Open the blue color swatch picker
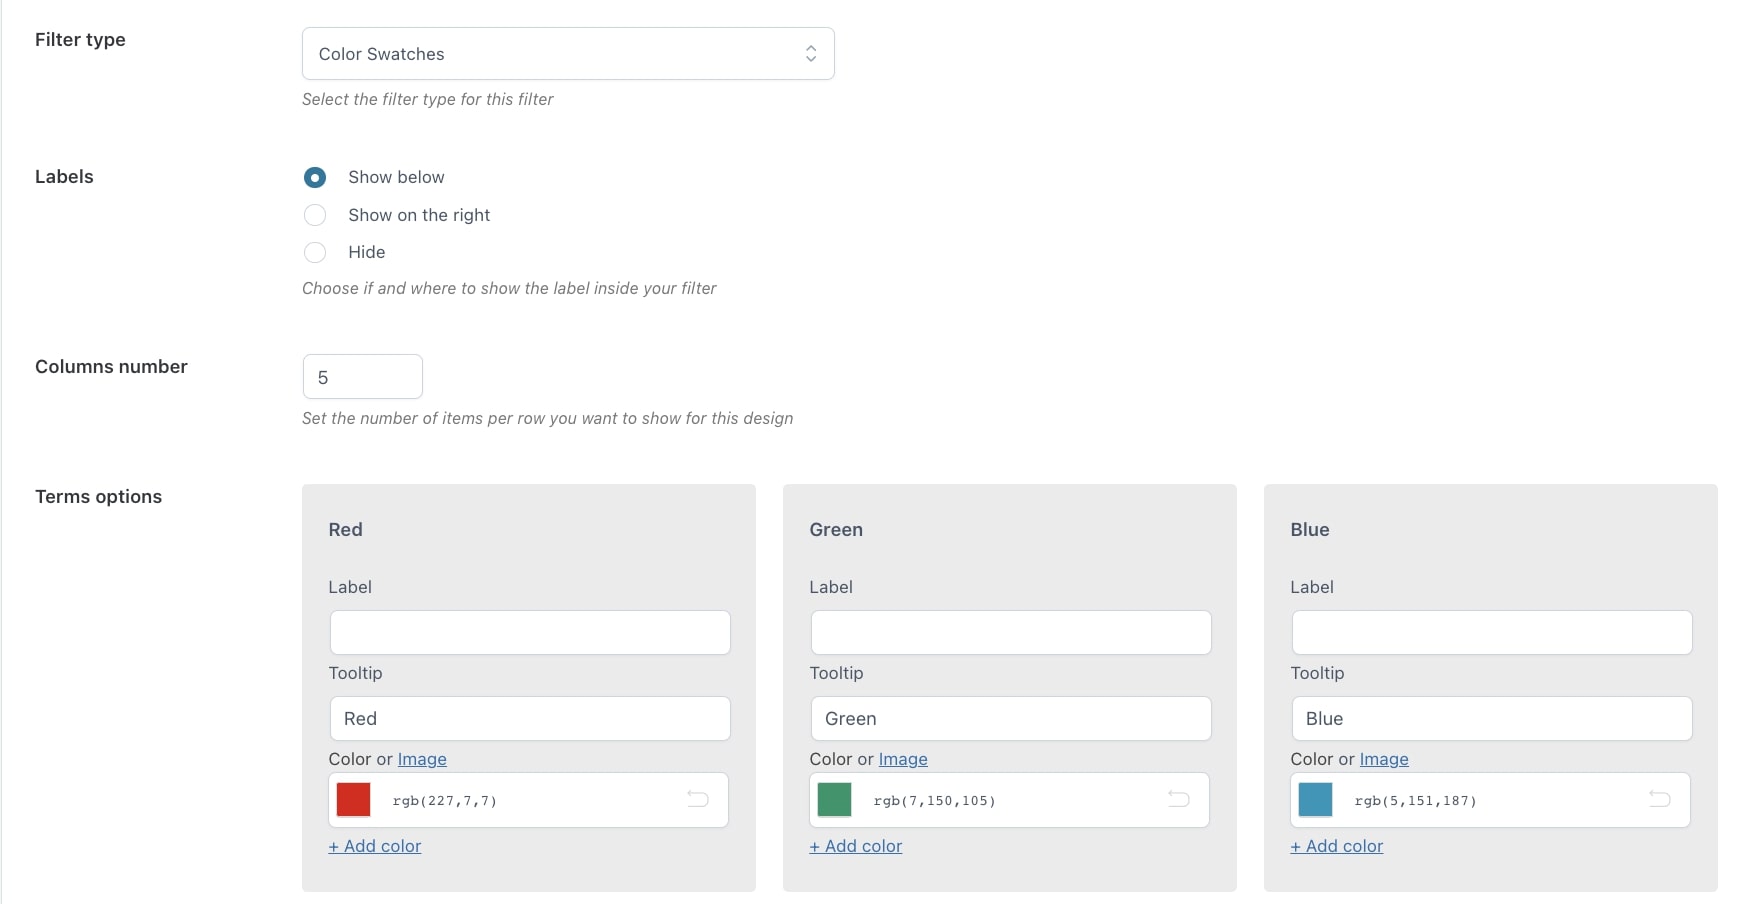The height and width of the screenshot is (904, 1742). [x=1316, y=800]
